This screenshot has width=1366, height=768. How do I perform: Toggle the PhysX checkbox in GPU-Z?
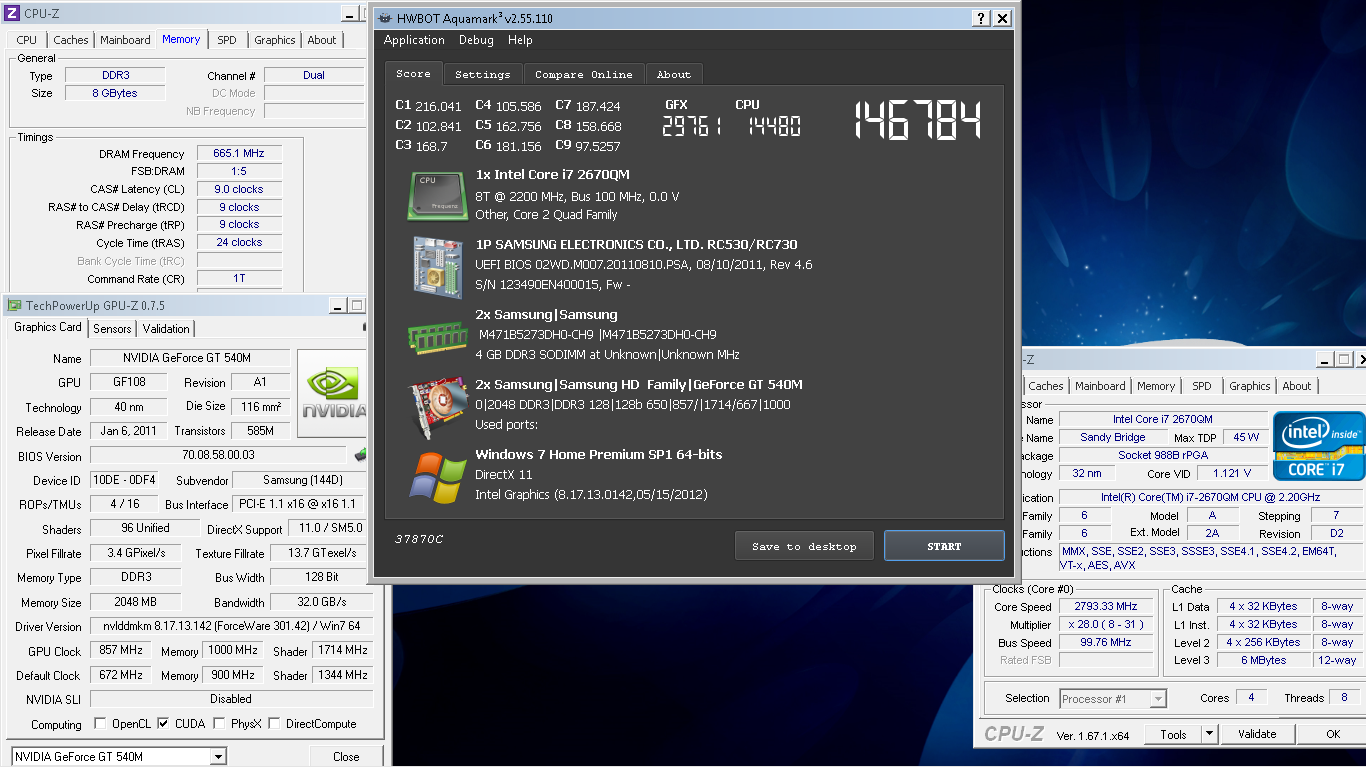pyautogui.click(x=221, y=724)
